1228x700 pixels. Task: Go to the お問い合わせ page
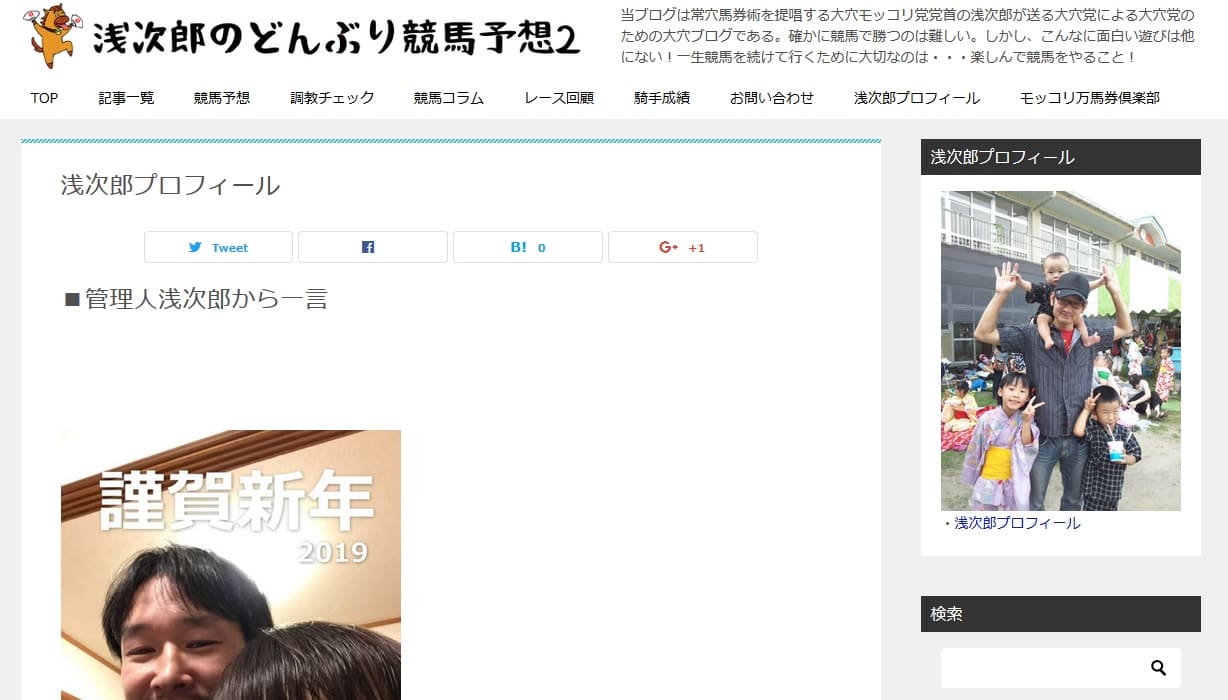[772, 98]
